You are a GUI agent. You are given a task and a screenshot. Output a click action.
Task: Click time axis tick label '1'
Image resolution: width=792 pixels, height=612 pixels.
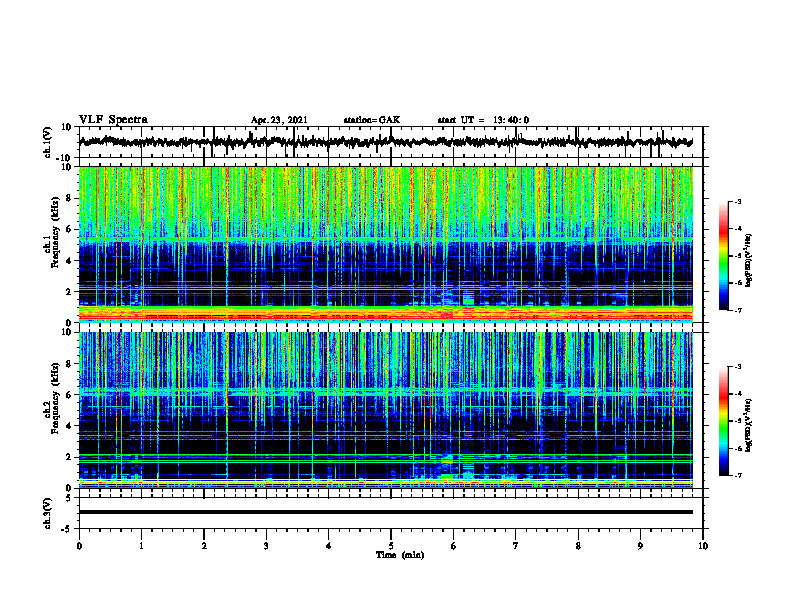coord(141,546)
